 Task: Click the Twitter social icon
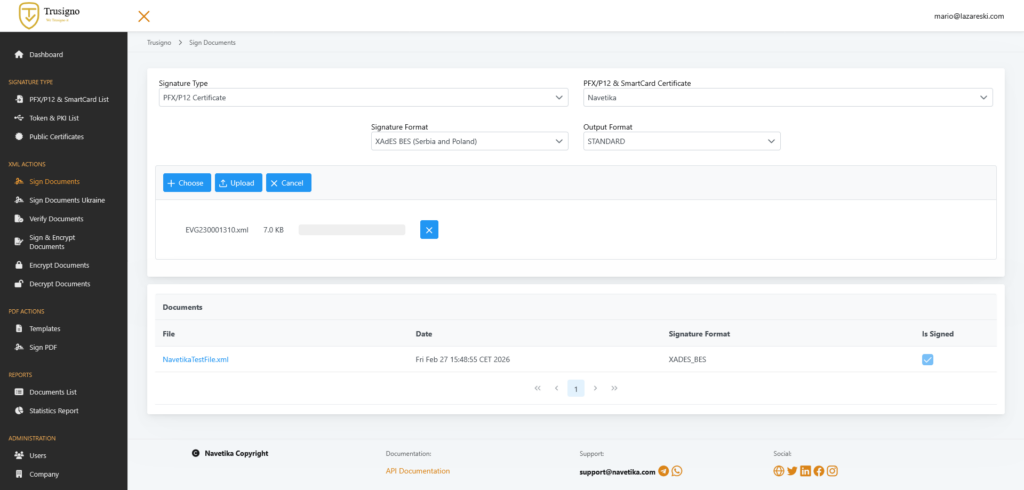(792, 471)
